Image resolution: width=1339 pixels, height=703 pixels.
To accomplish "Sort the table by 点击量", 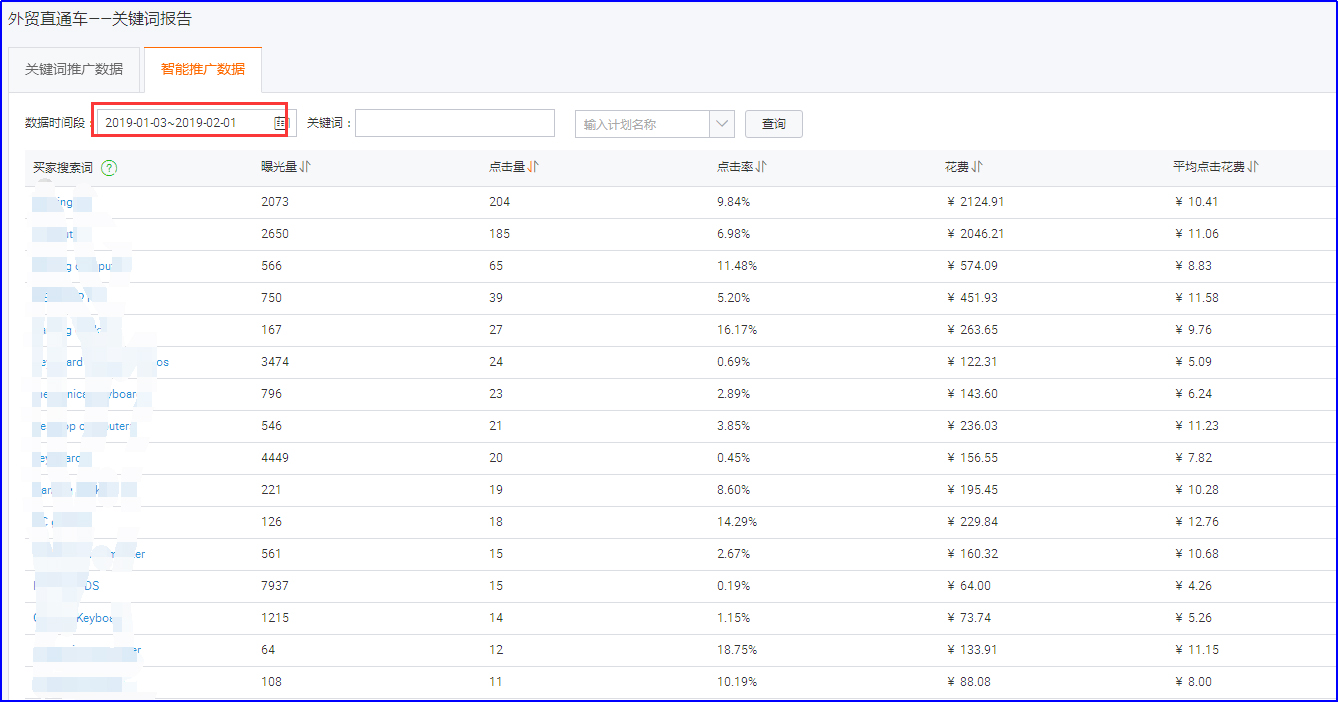I will [533, 167].
